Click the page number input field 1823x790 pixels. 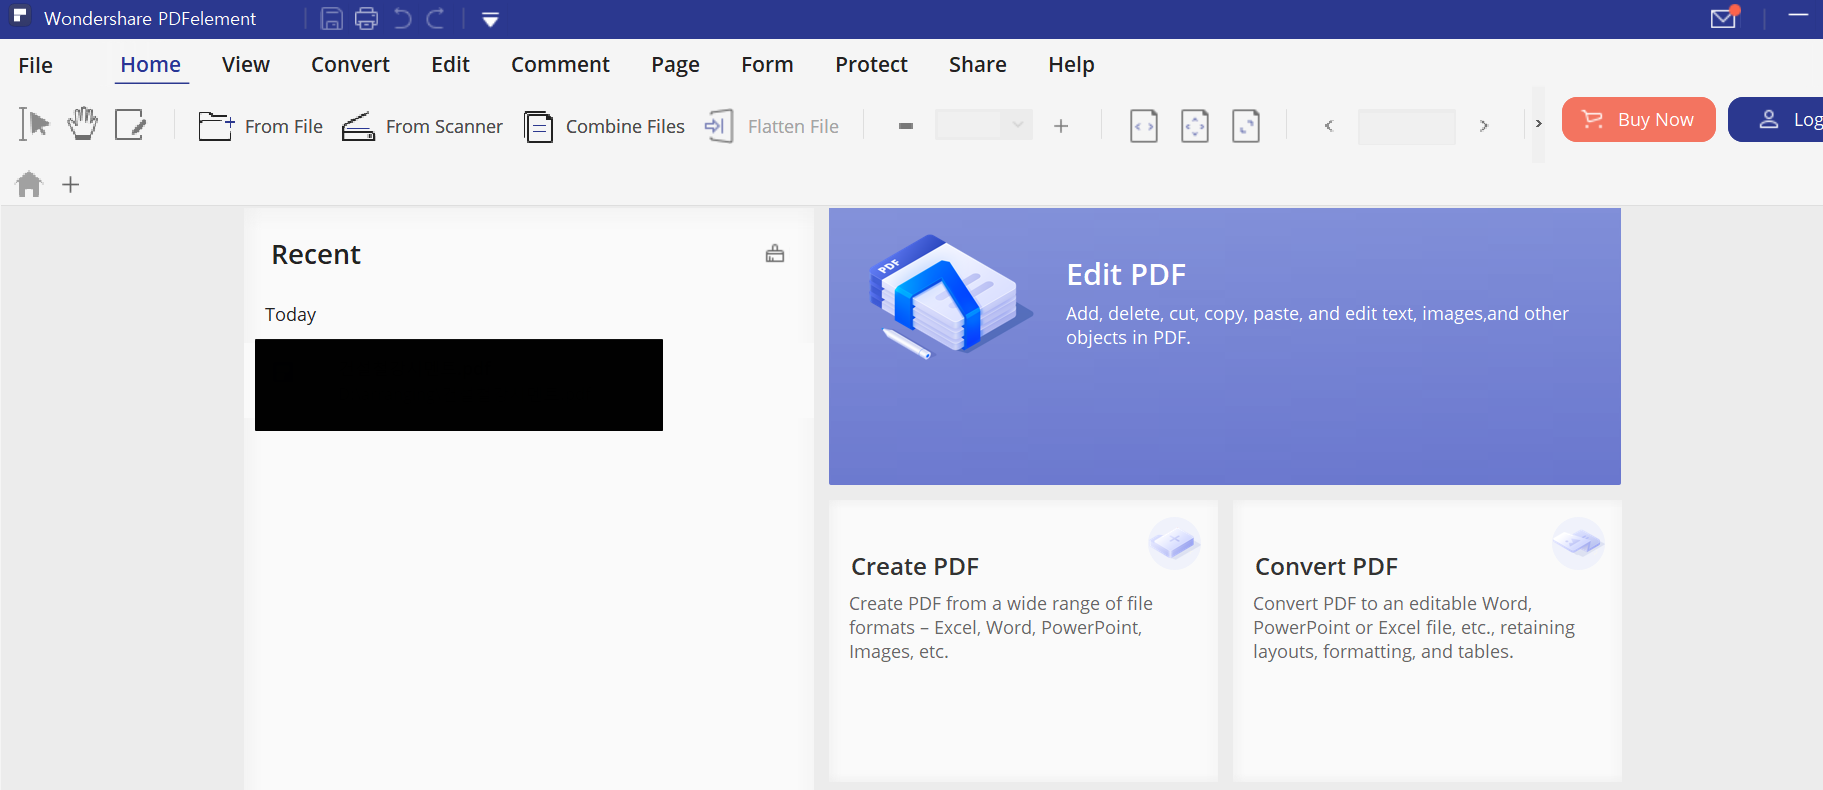(1406, 127)
